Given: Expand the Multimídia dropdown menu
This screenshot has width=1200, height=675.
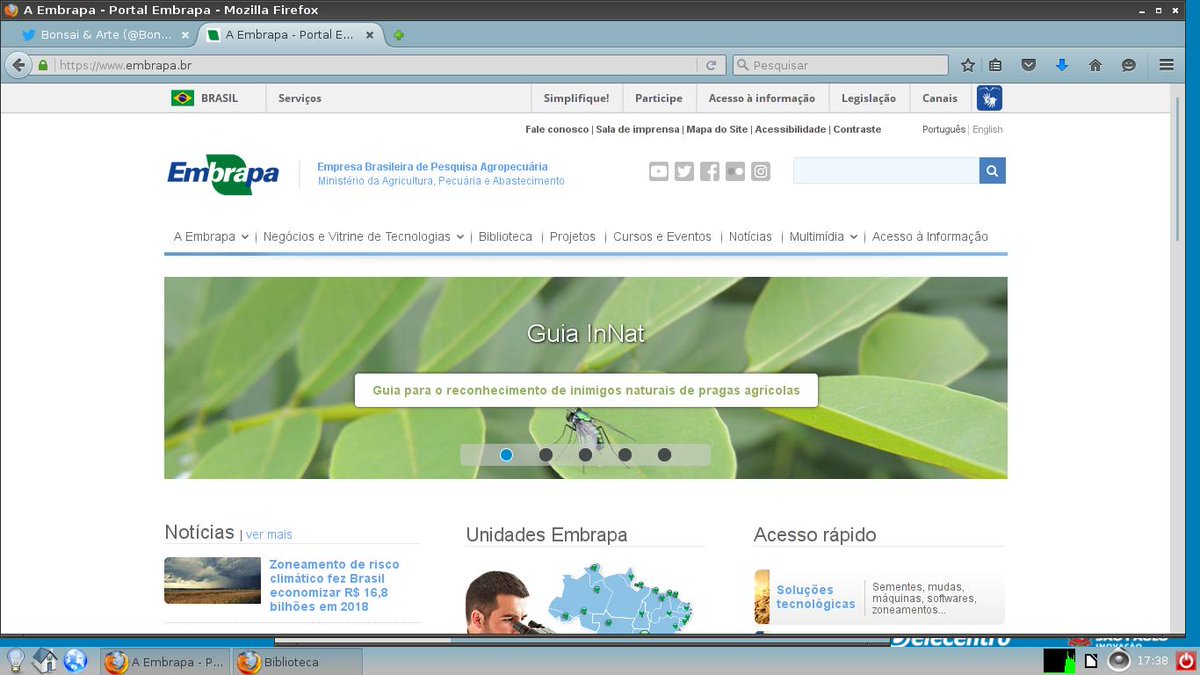Looking at the screenshot, I should pos(823,237).
